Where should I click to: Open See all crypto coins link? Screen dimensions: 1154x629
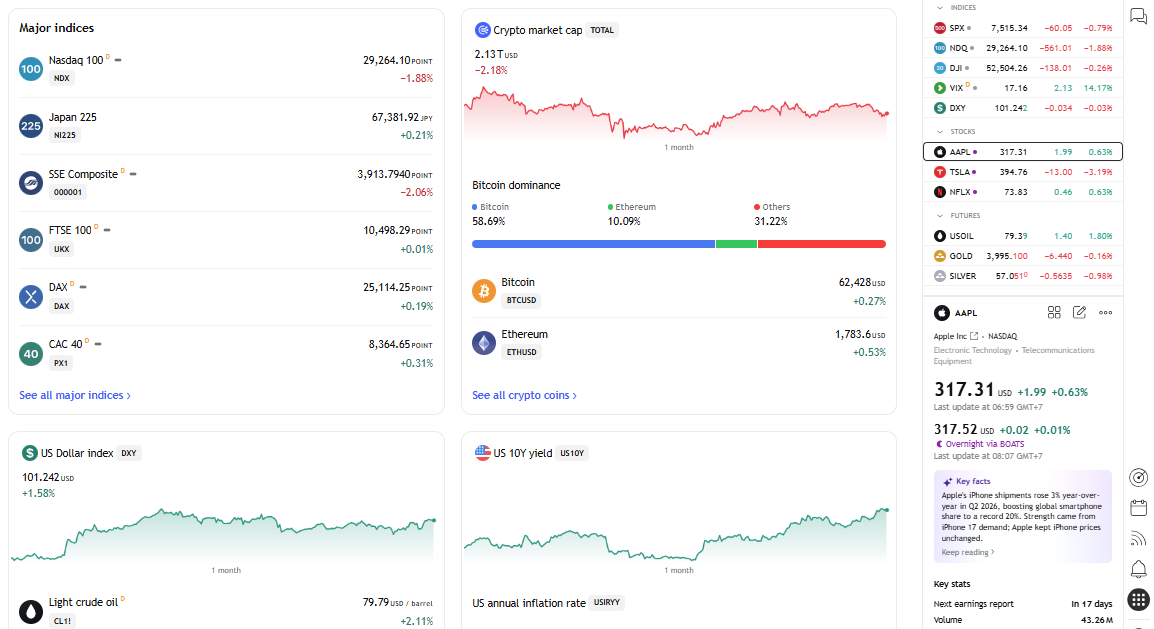pos(524,396)
